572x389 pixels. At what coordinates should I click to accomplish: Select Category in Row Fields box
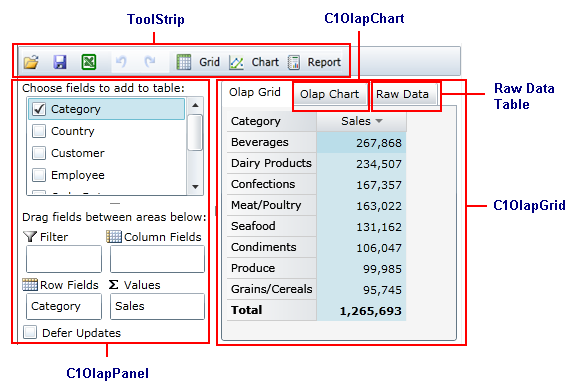coord(64,306)
